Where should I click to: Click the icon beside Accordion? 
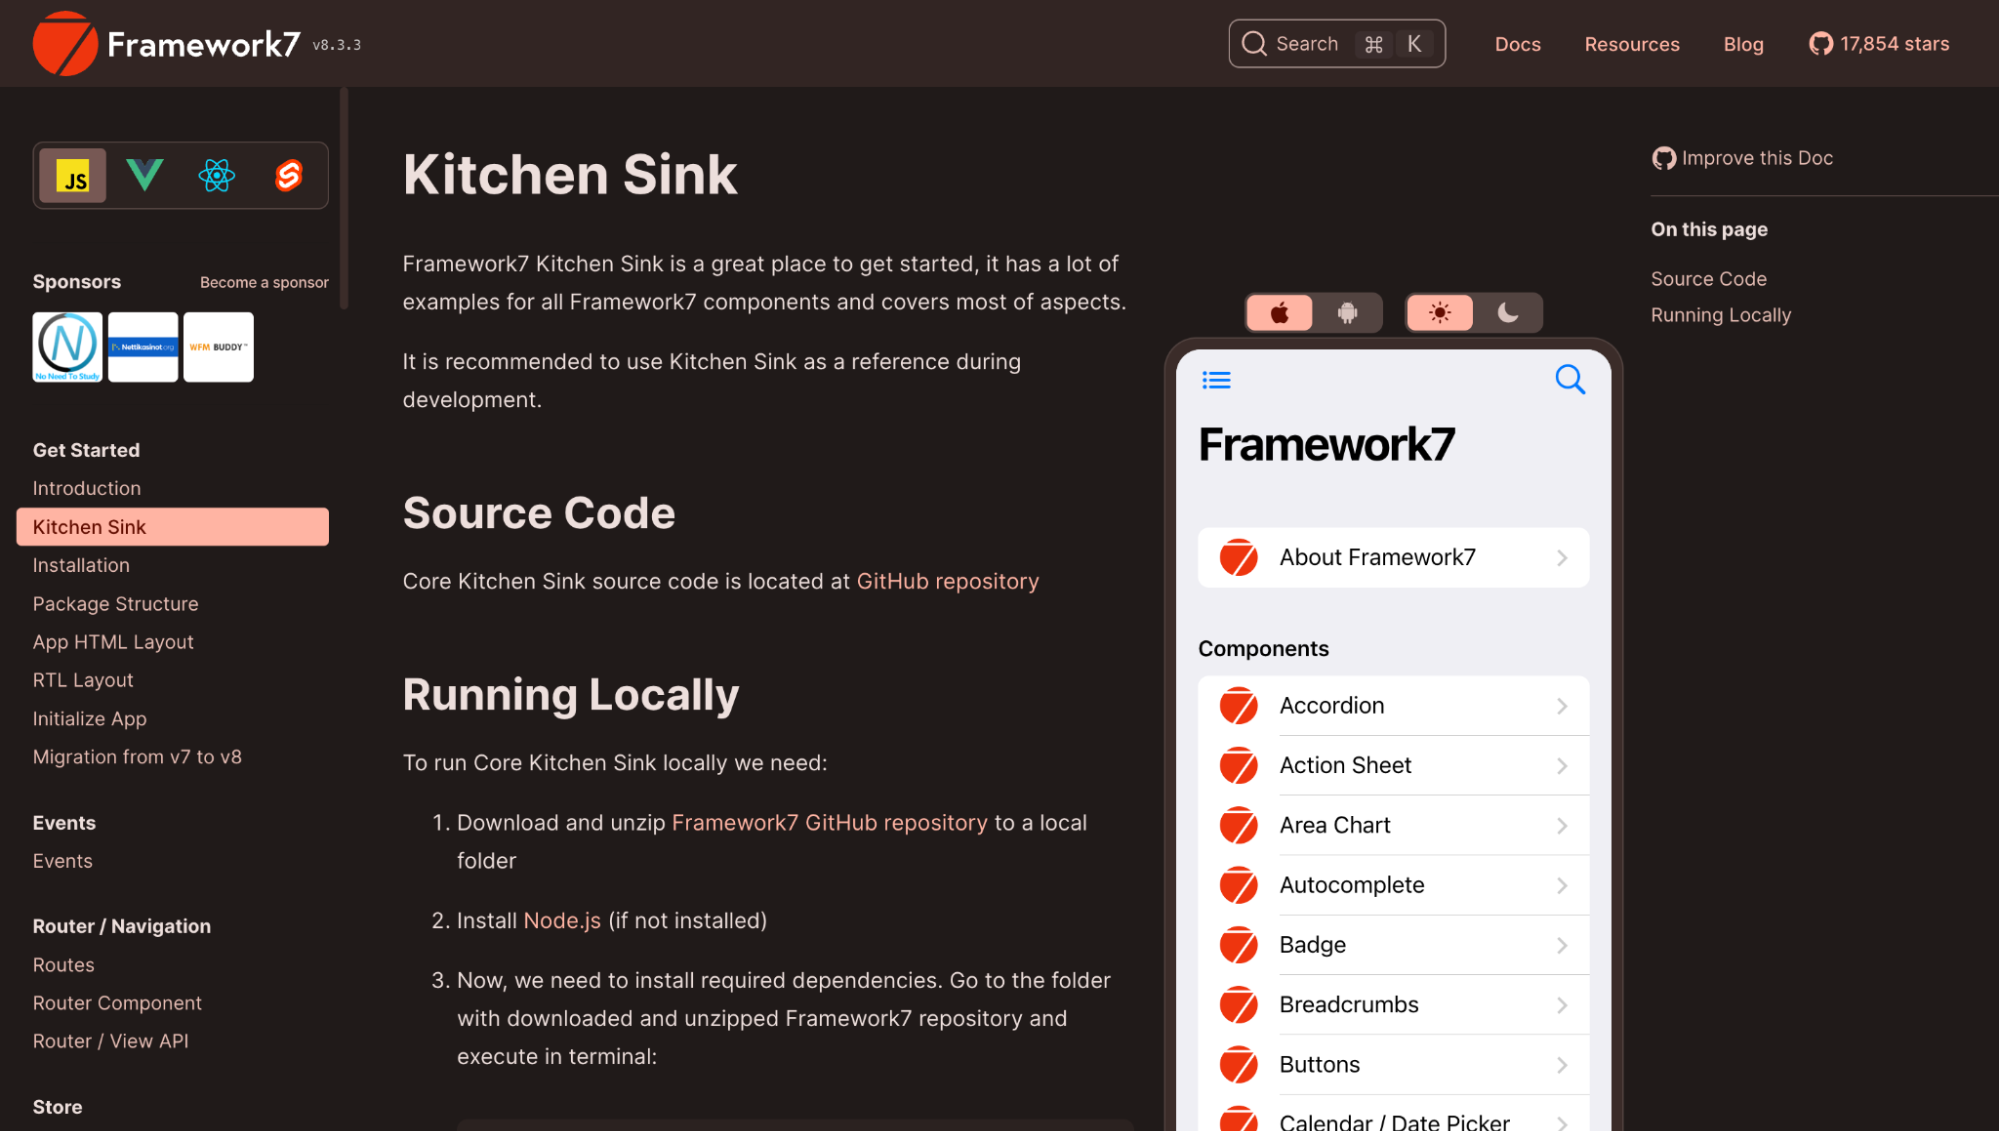(1238, 706)
